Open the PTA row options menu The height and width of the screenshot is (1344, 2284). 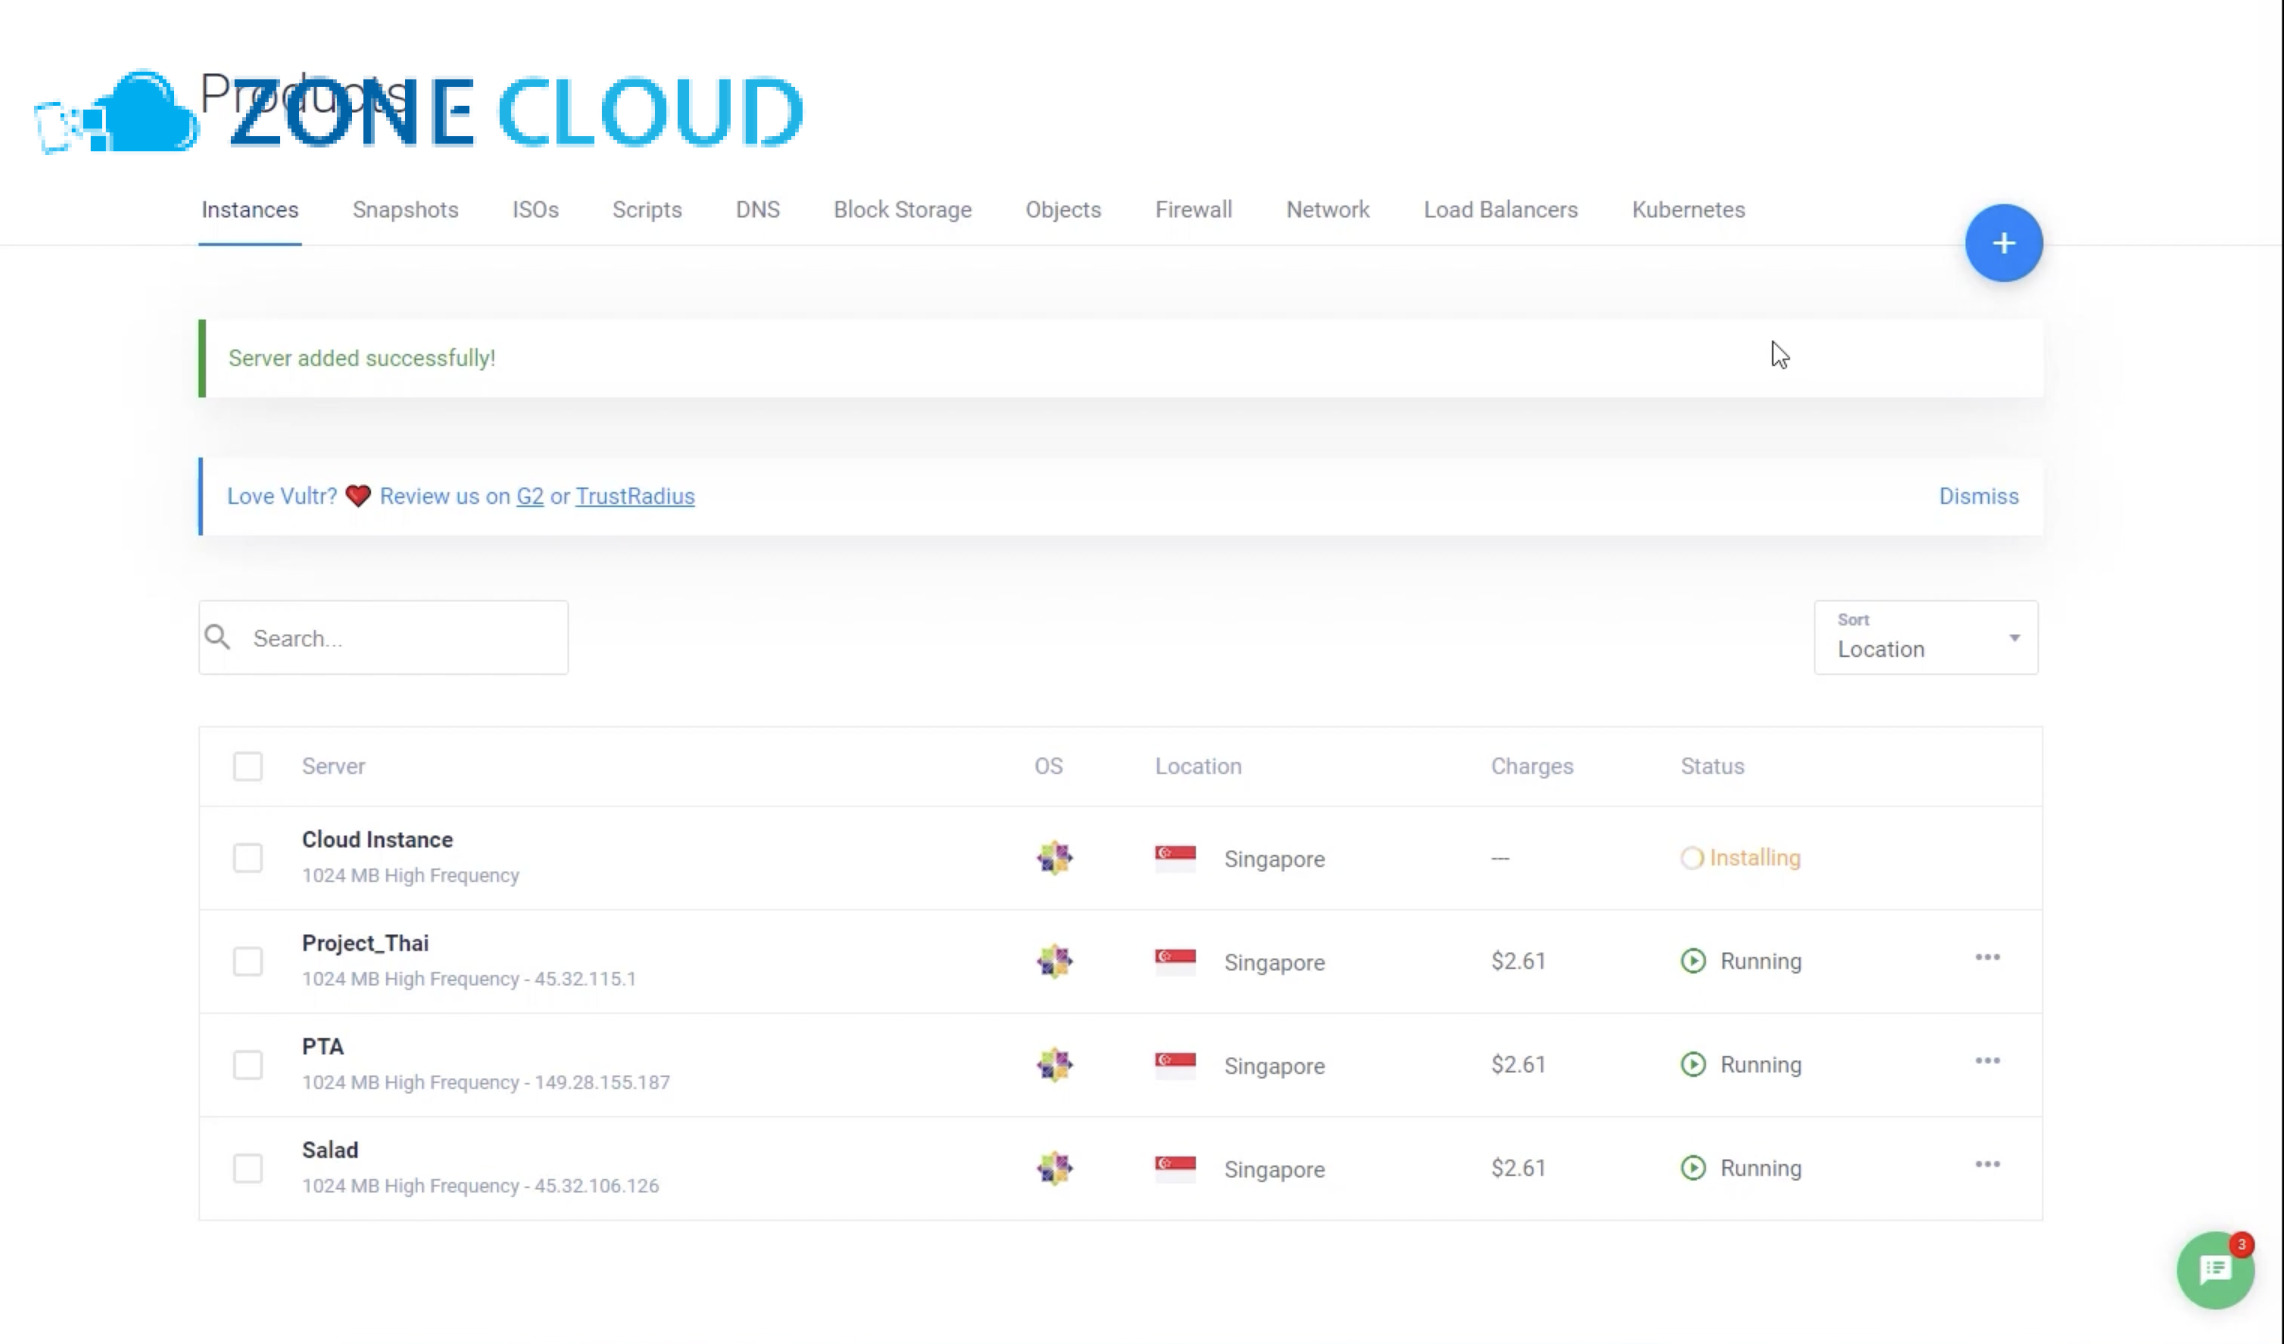pos(1987,1061)
